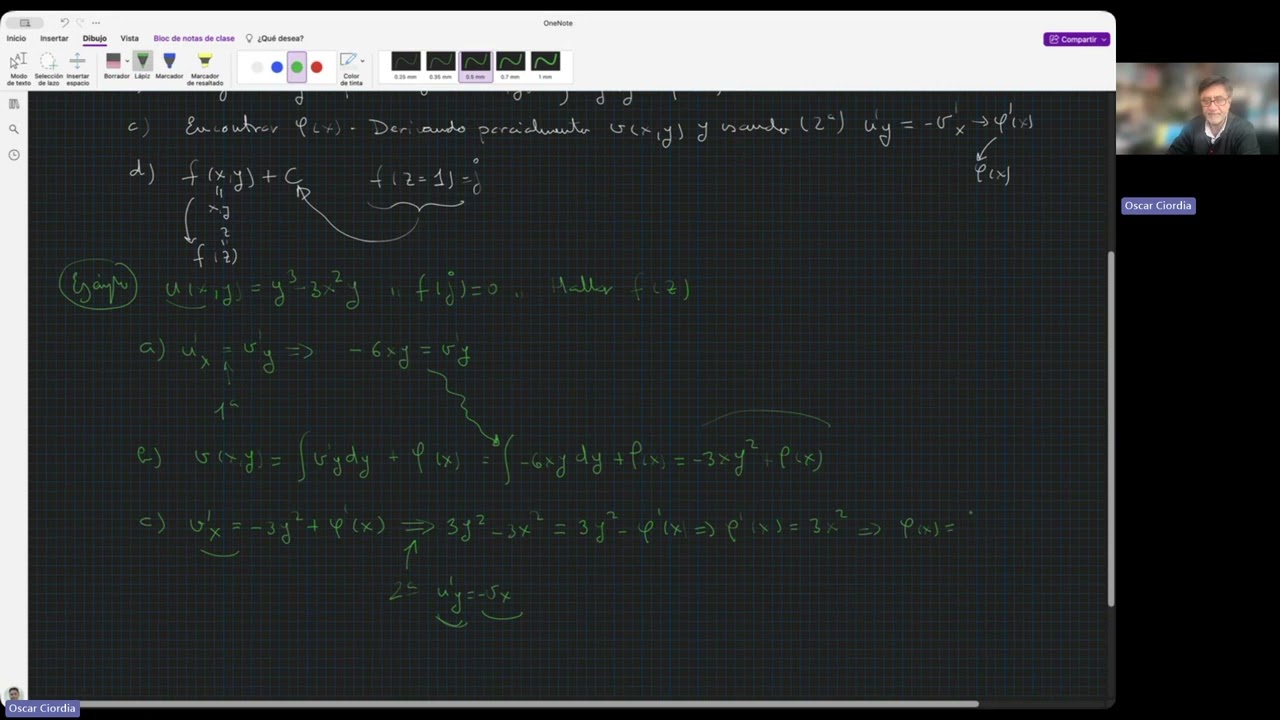Switch to the Dibujo ribbon tab
Viewport: 1280px width, 720px height.
click(x=95, y=38)
